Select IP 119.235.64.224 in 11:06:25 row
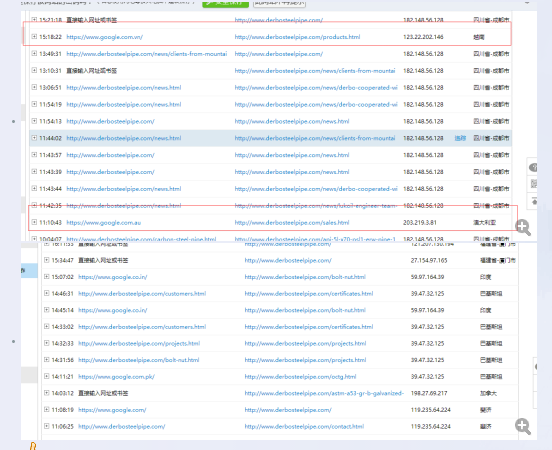552x450 pixels. (x=431, y=426)
